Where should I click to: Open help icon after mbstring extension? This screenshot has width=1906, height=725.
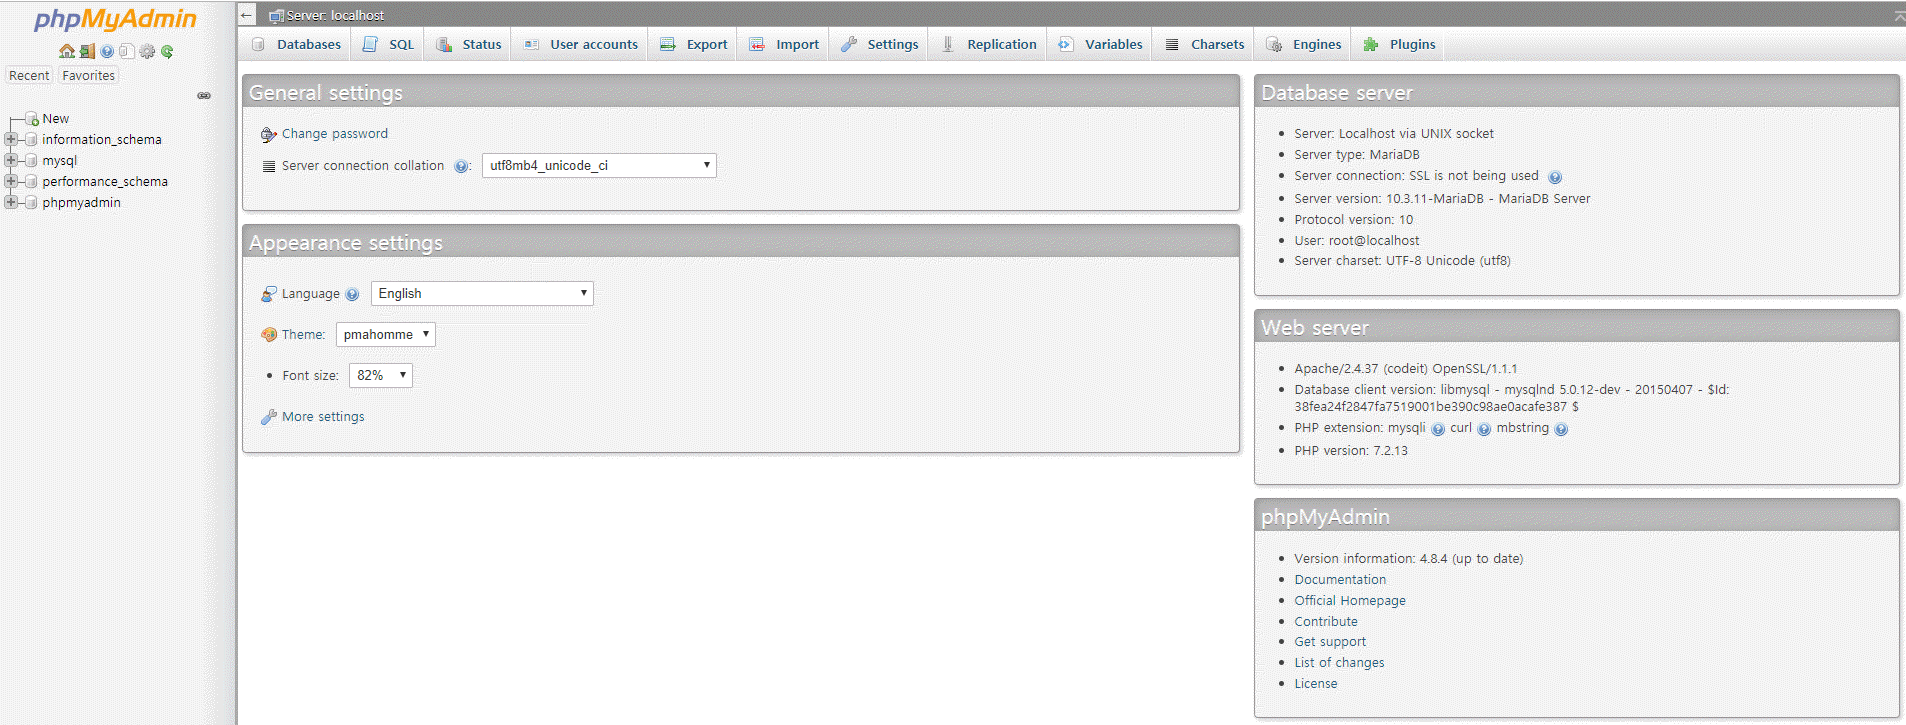pos(1561,429)
